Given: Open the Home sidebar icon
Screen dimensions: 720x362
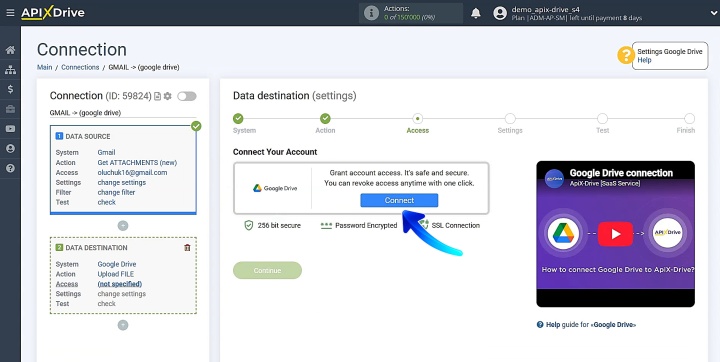Looking at the screenshot, I should [10, 50].
